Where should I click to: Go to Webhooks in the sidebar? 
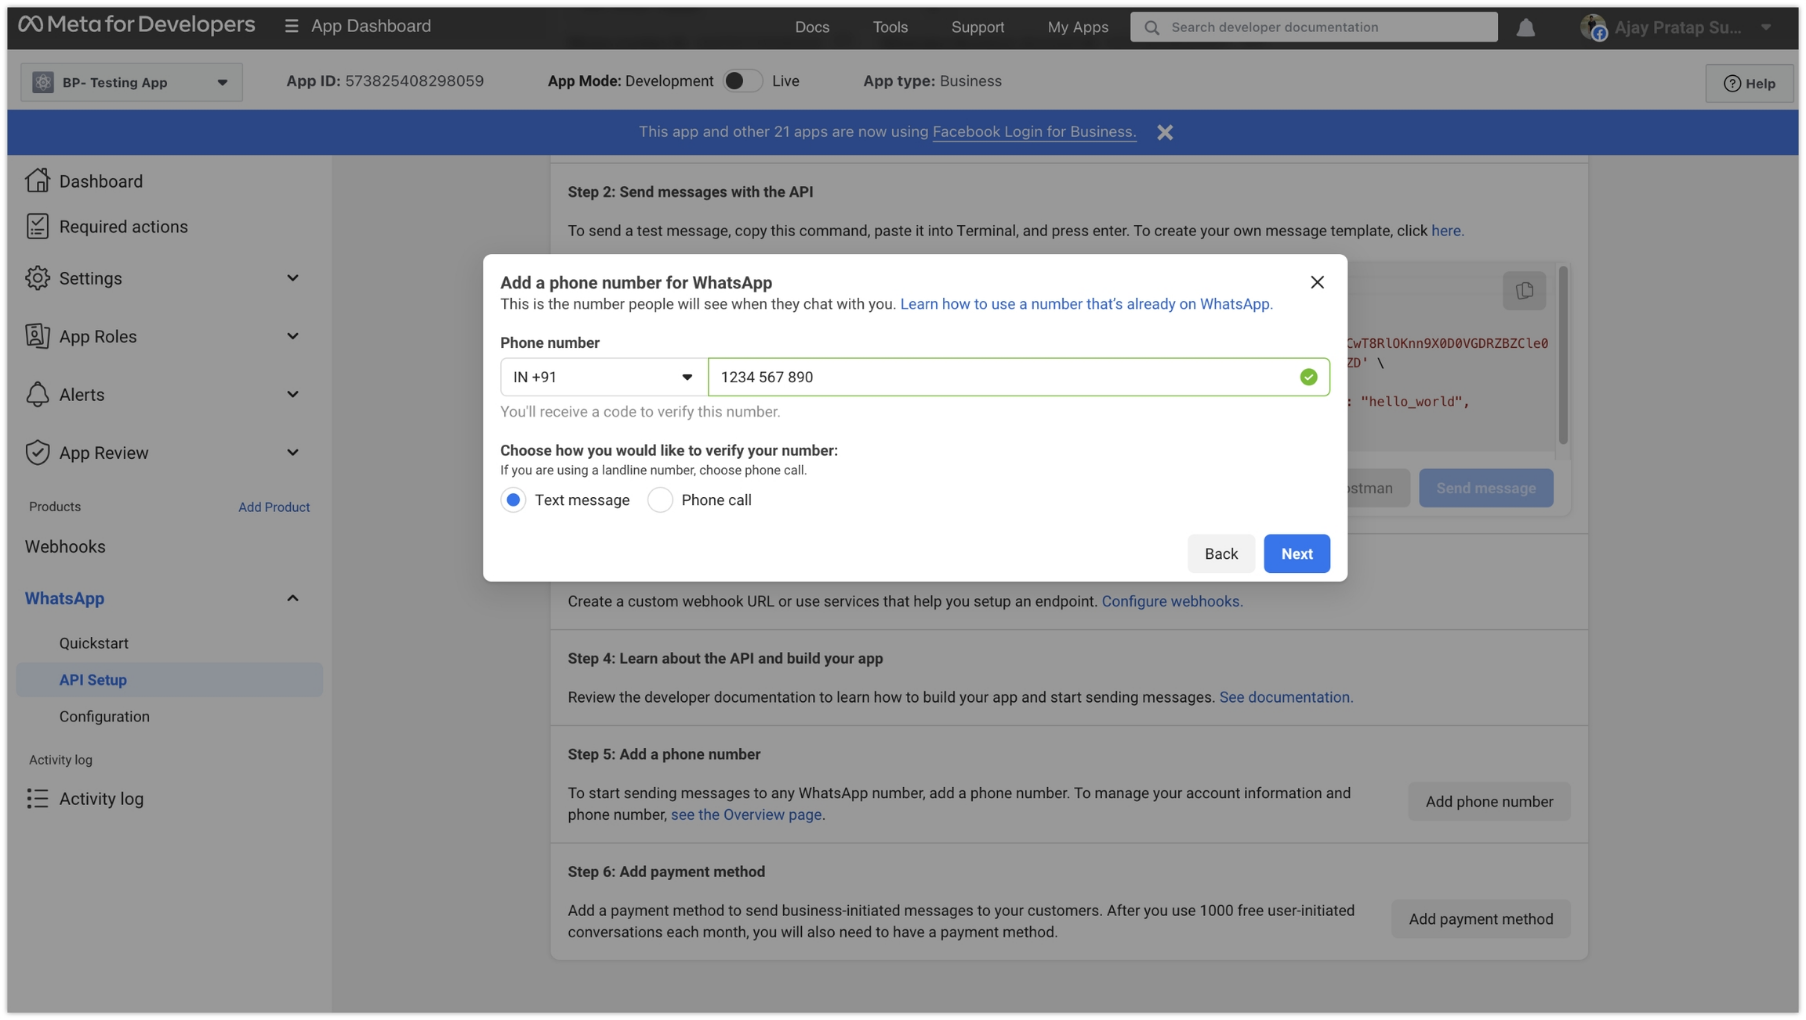[65, 547]
